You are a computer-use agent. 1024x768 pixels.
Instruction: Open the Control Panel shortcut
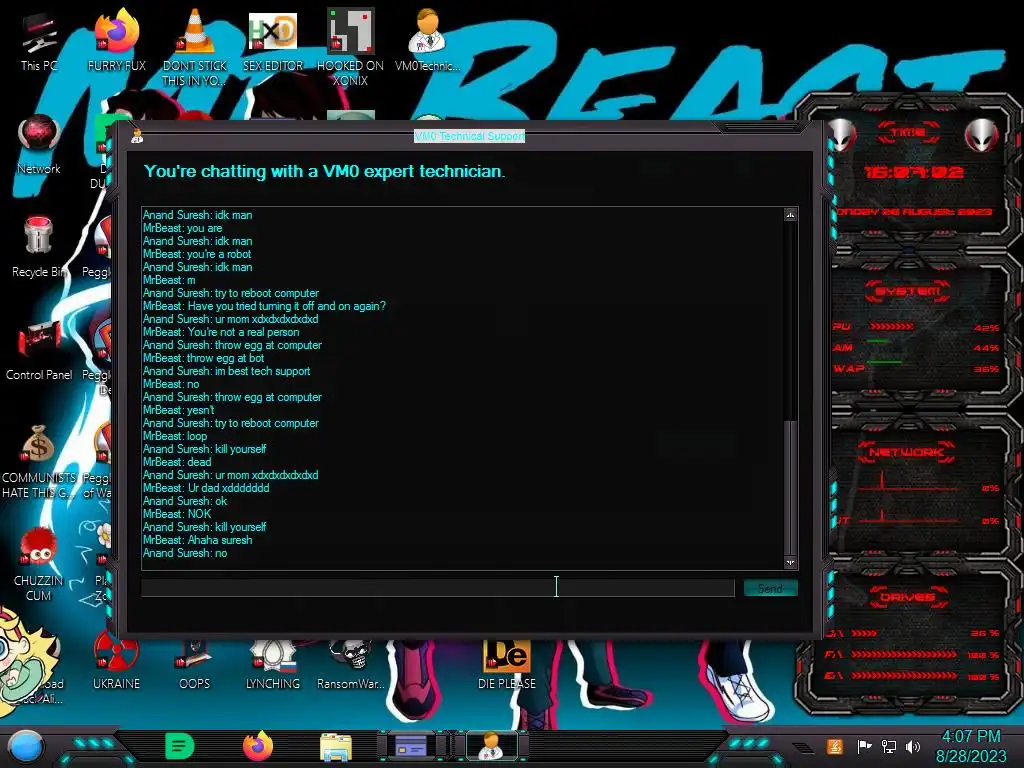[39, 350]
